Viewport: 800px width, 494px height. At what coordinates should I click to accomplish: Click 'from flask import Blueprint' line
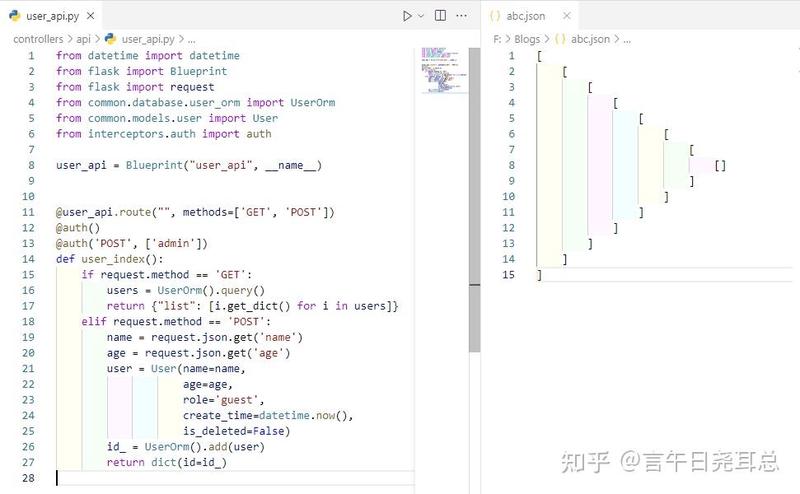pos(141,71)
